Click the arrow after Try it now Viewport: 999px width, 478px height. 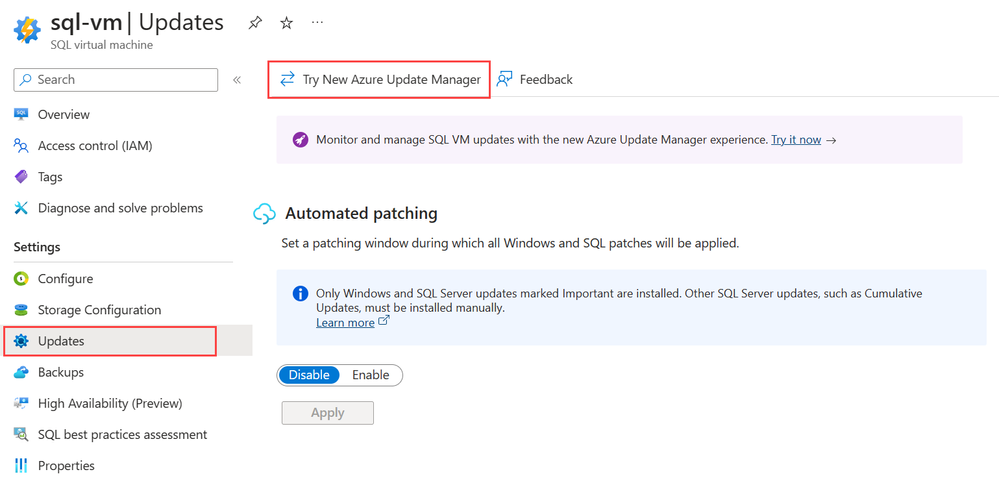point(831,140)
